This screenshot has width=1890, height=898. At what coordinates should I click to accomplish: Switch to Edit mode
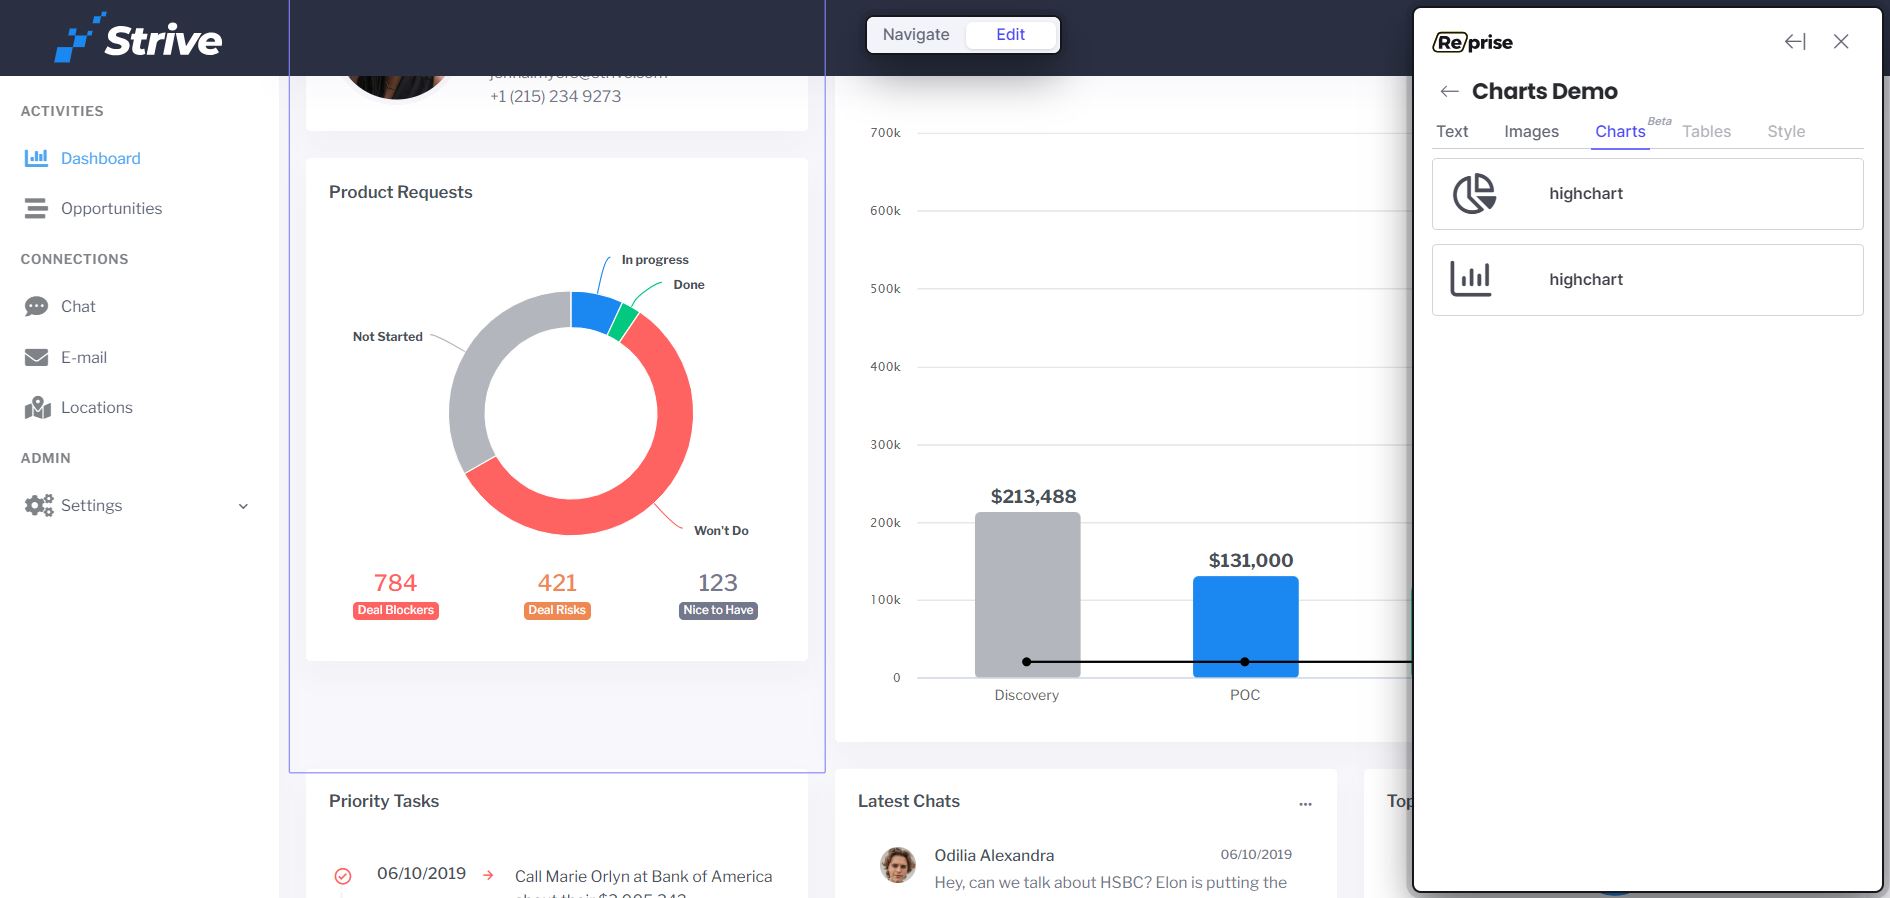(1010, 35)
